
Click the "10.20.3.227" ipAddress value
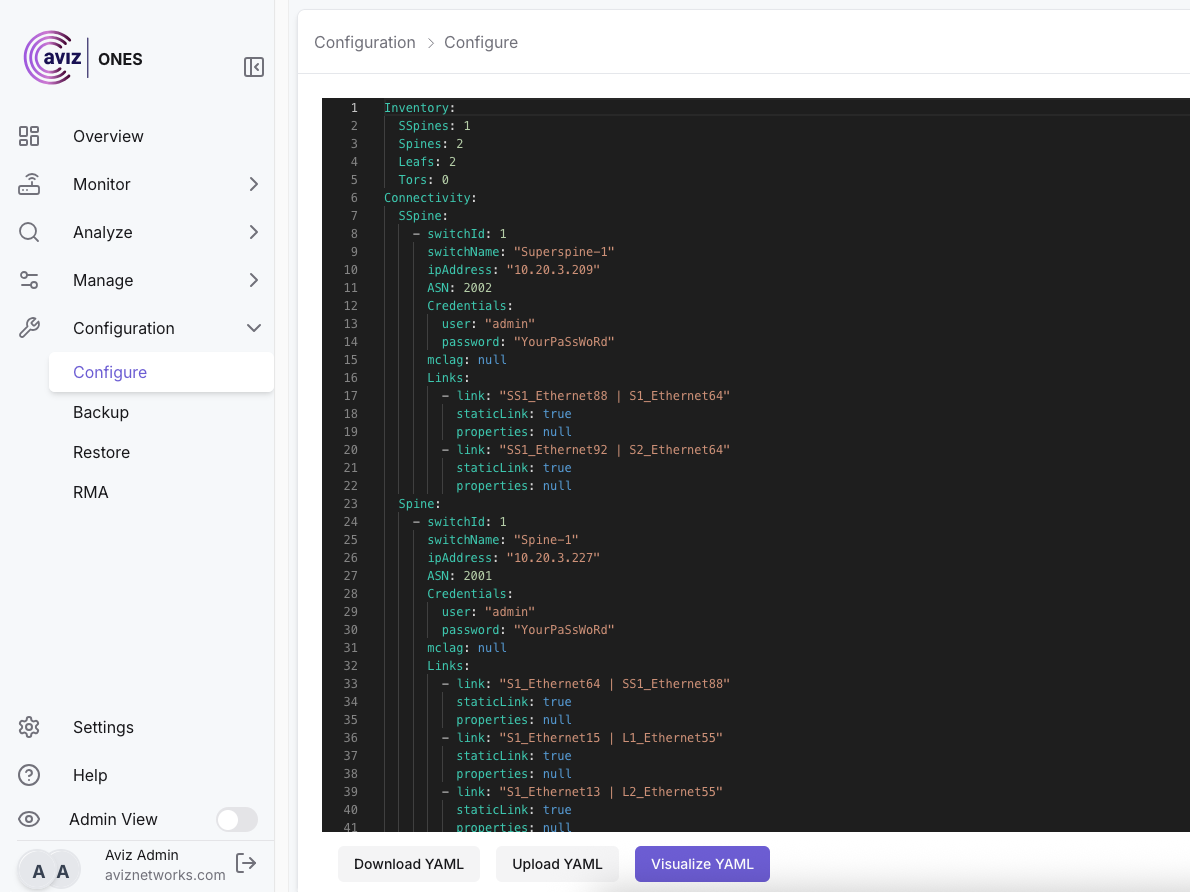(x=553, y=557)
